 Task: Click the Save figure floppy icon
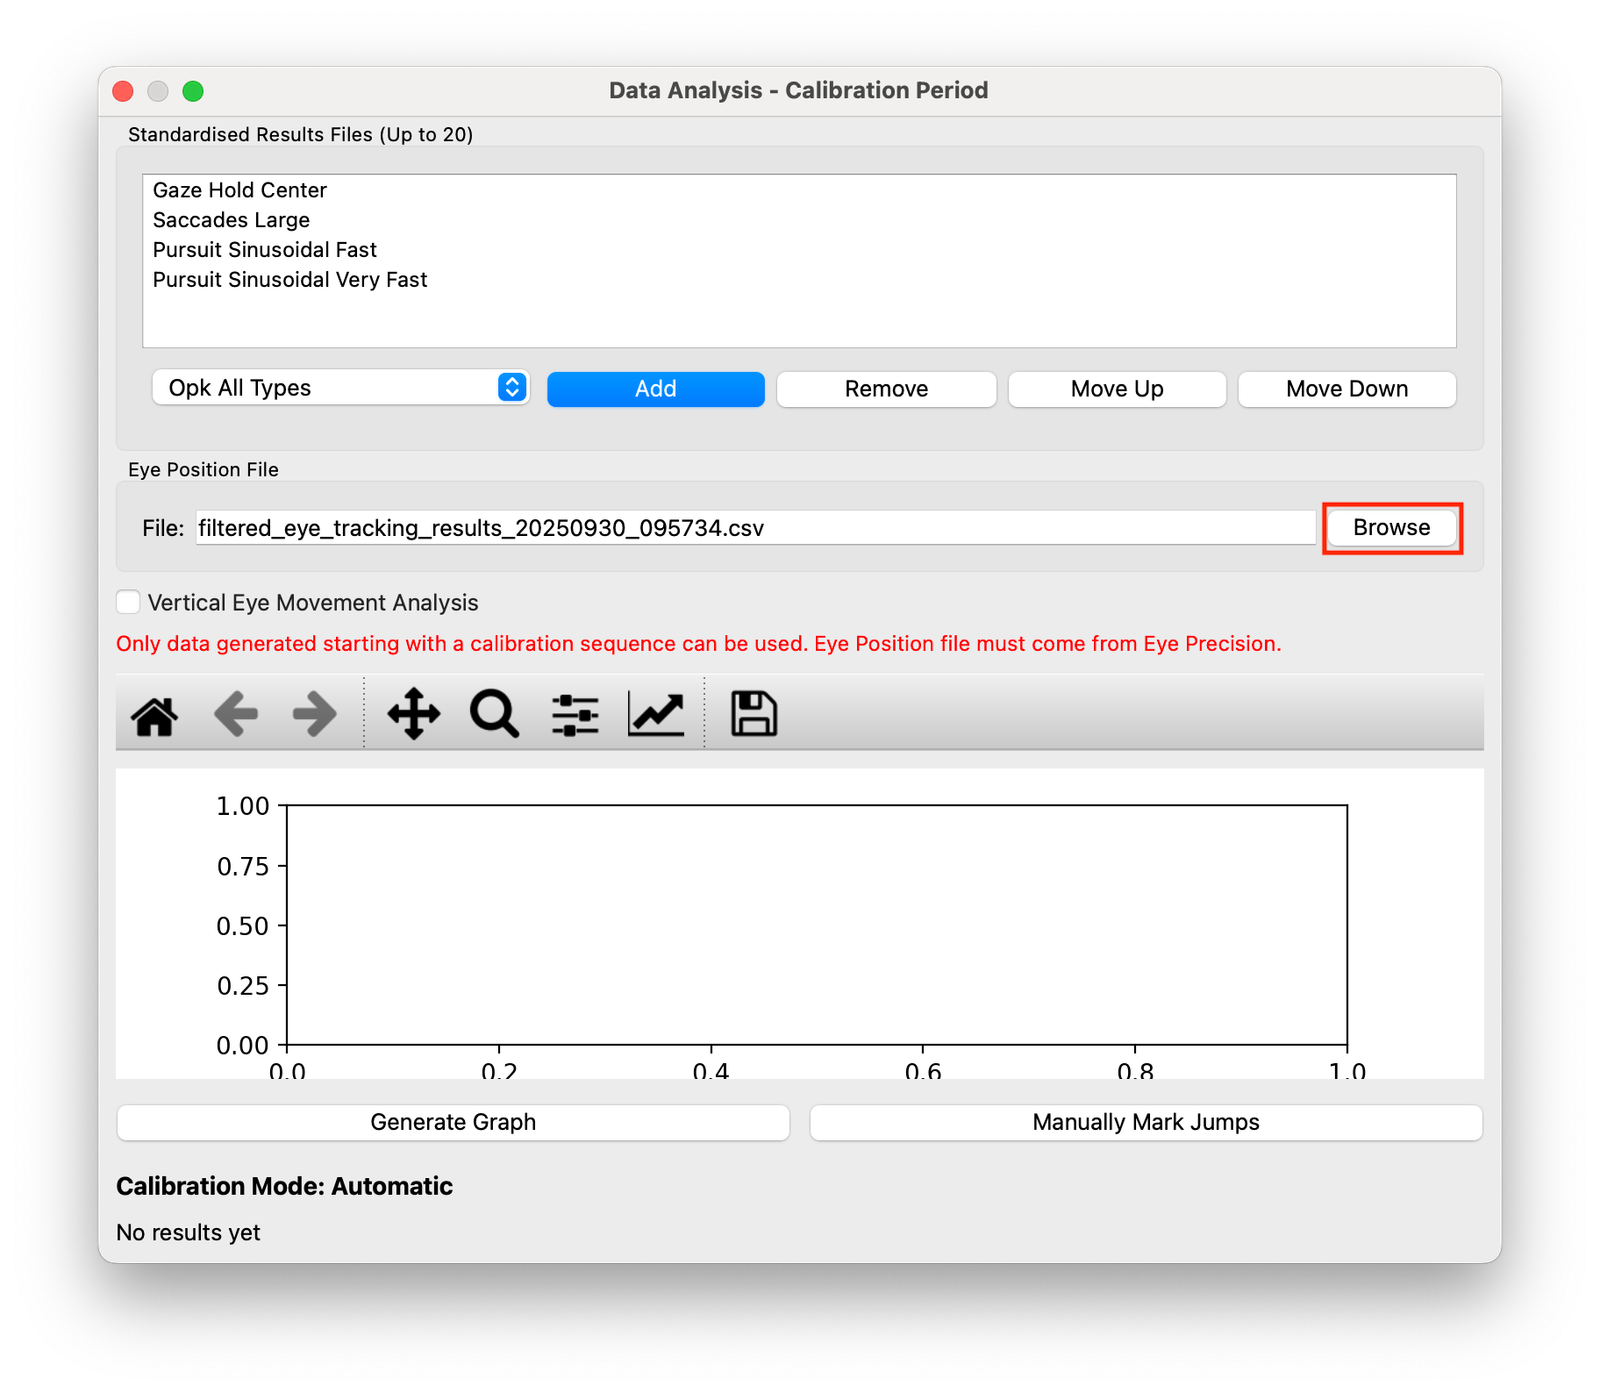[754, 715]
